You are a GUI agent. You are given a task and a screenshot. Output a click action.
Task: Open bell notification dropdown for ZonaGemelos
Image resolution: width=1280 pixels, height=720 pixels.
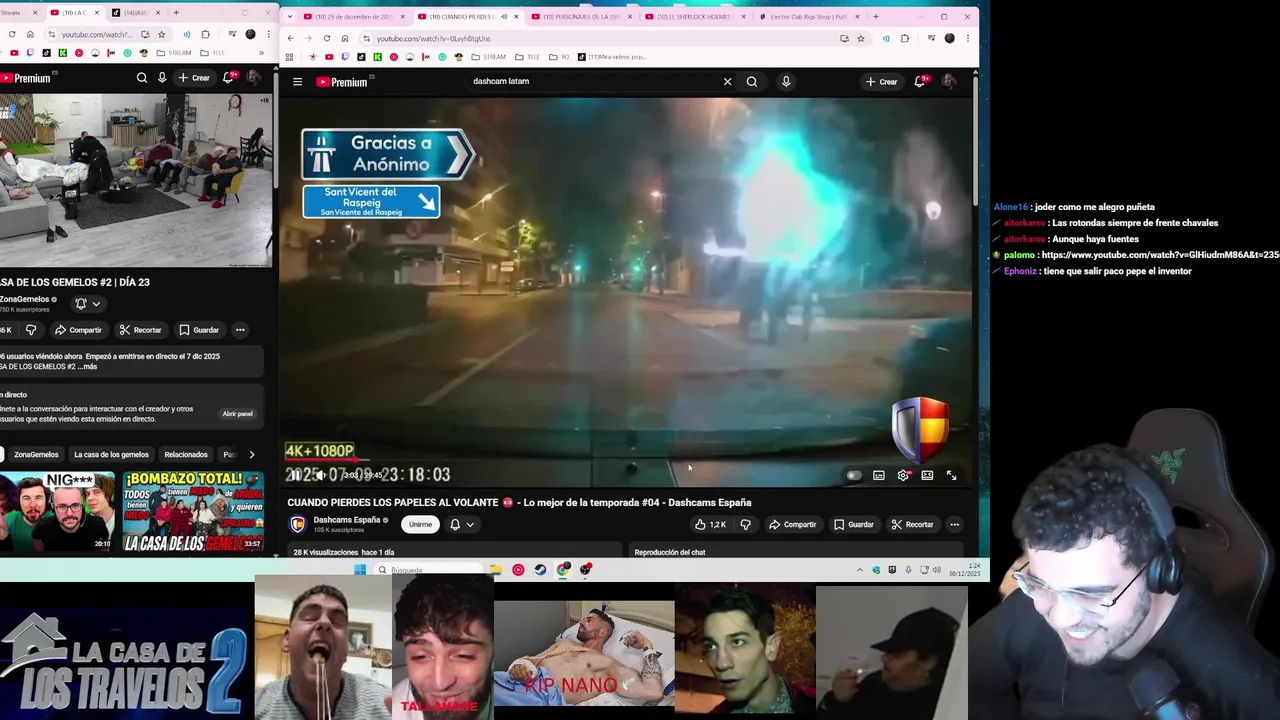point(87,304)
